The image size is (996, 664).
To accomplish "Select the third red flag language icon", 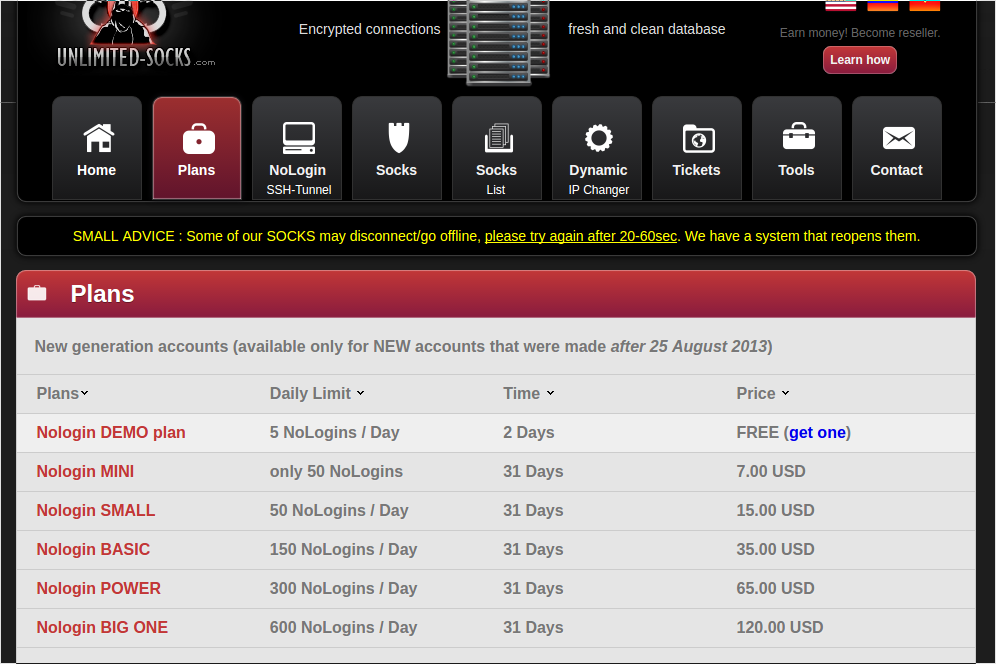I will 924,6.
